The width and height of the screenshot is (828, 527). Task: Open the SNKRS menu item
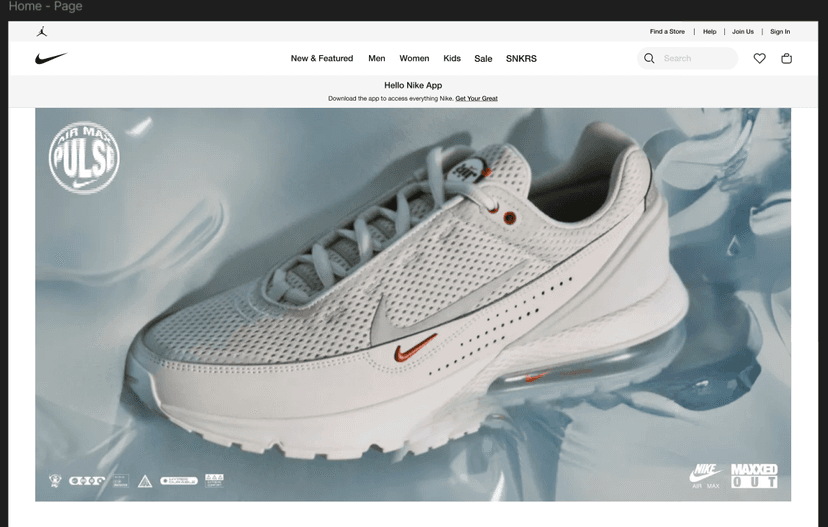click(x=521, y=59)
